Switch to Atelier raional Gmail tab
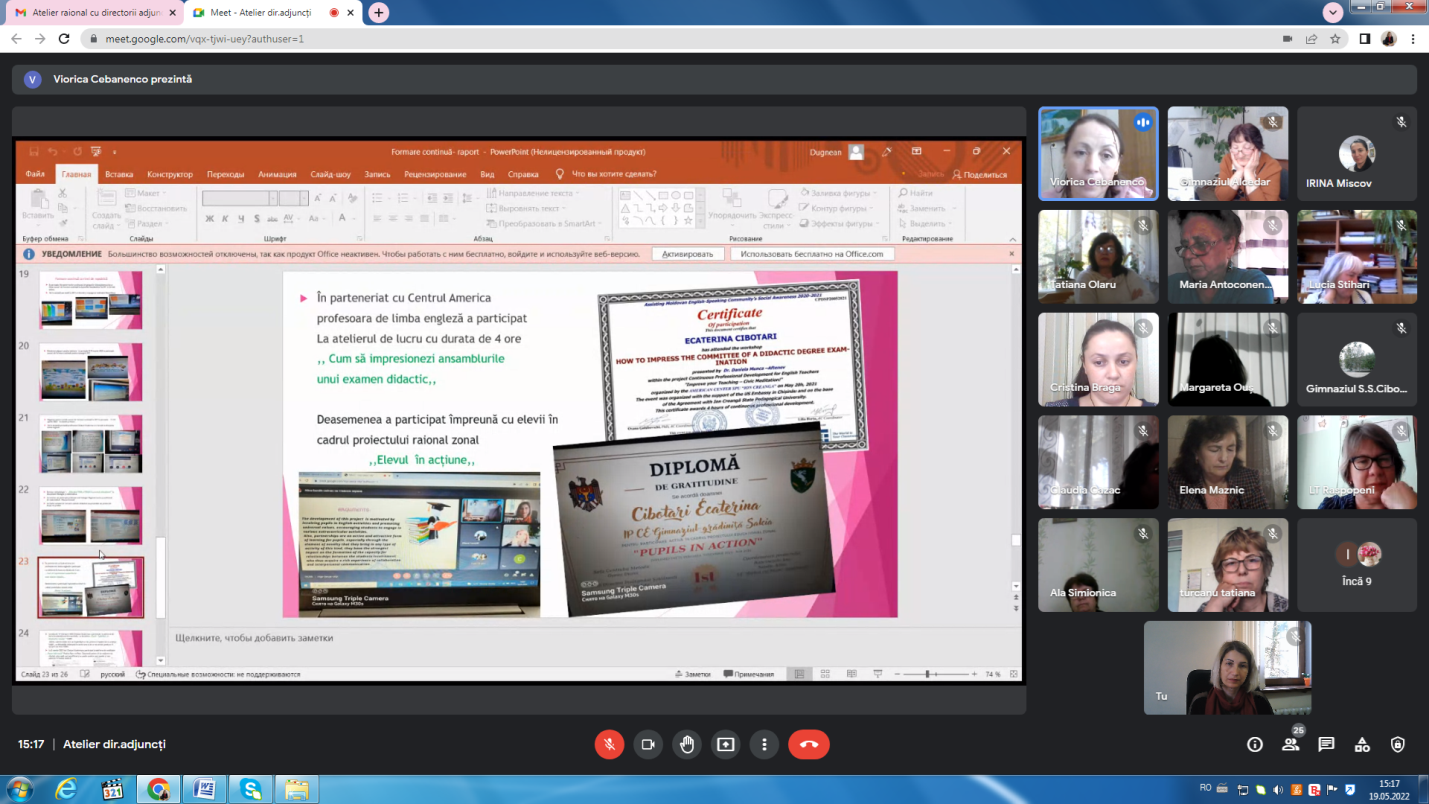This screenshot has width=1429, height=804. coord(90,13)
